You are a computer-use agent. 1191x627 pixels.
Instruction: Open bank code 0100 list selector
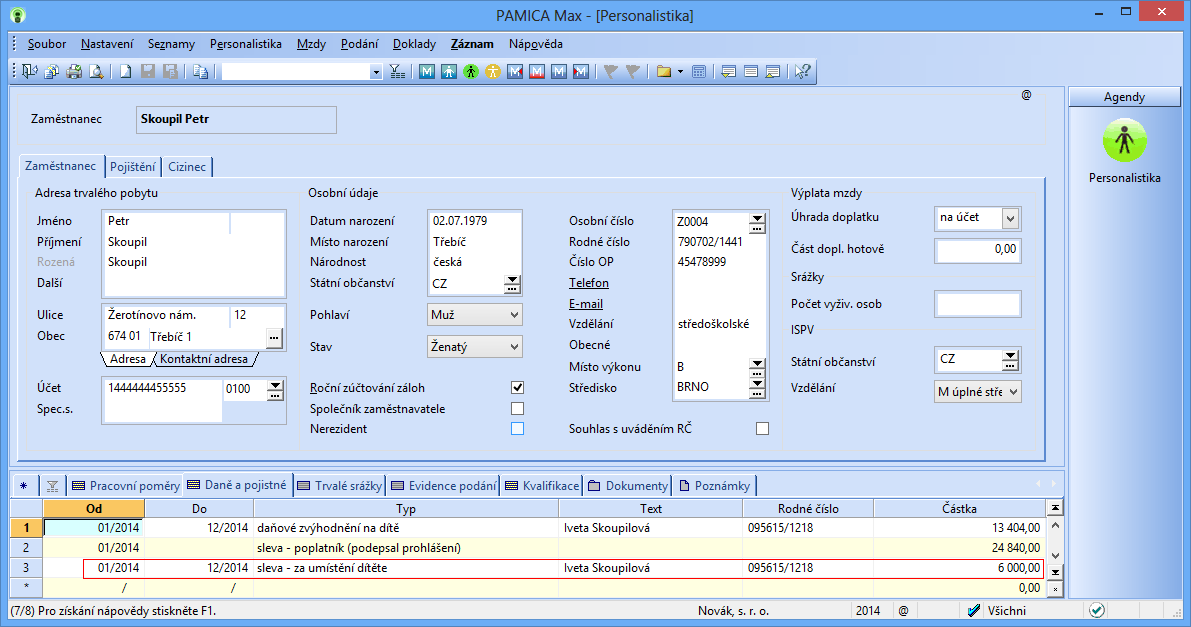pyautogui.click(x=275, y=390)
